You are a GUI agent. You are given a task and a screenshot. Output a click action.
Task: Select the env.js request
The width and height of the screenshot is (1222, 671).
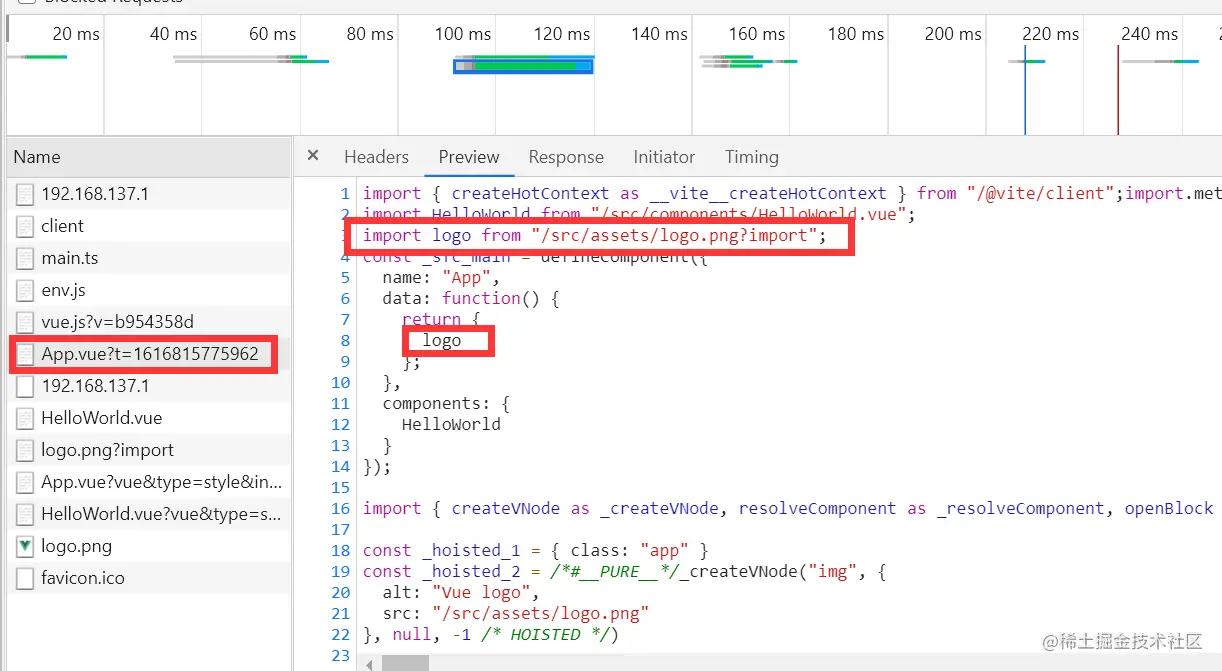149,290
